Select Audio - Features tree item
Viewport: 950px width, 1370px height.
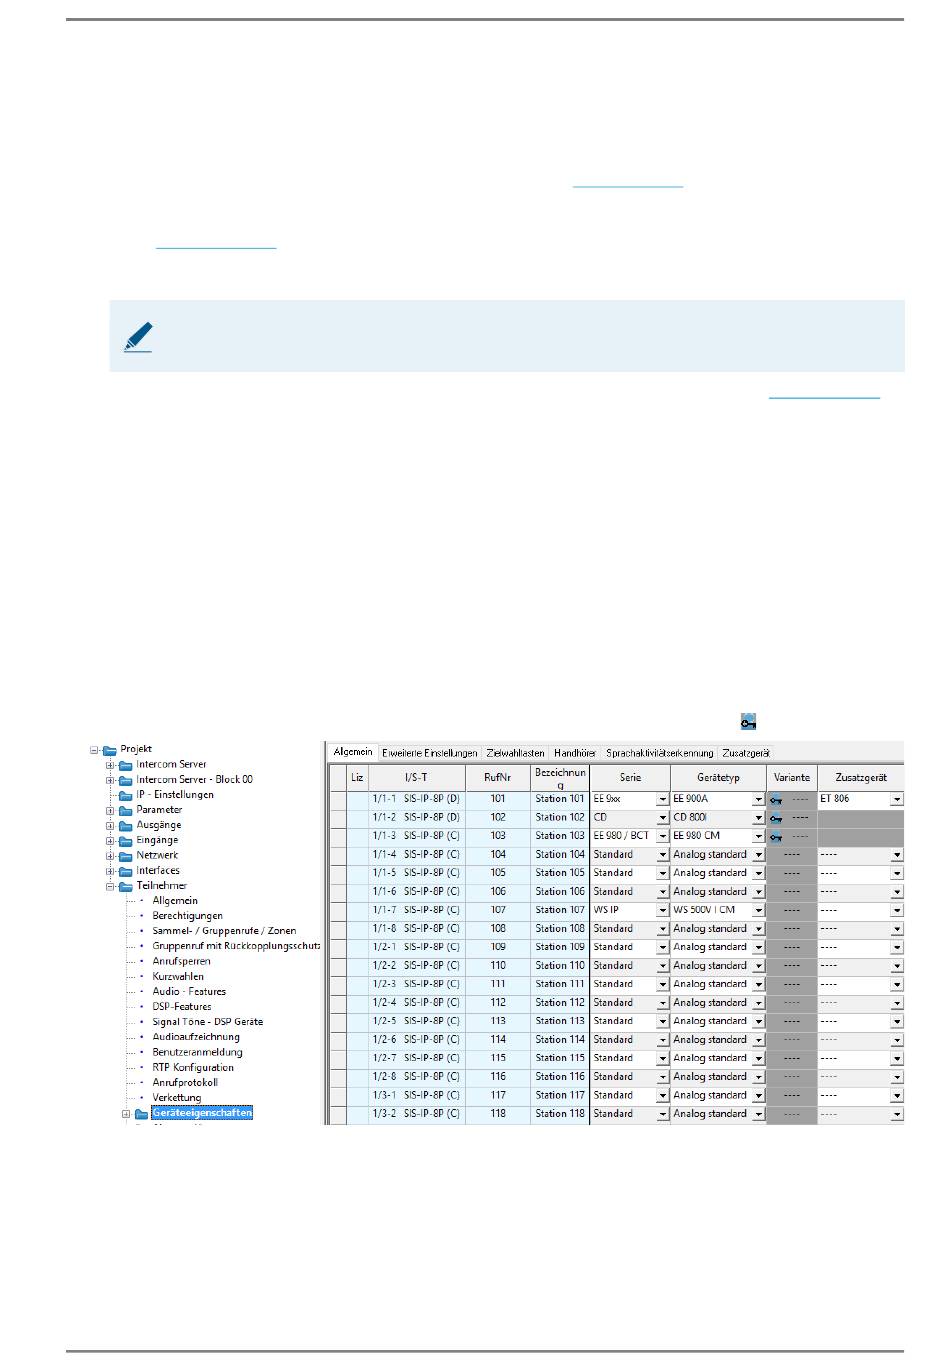pyautogui.click(x=189, y=992)
